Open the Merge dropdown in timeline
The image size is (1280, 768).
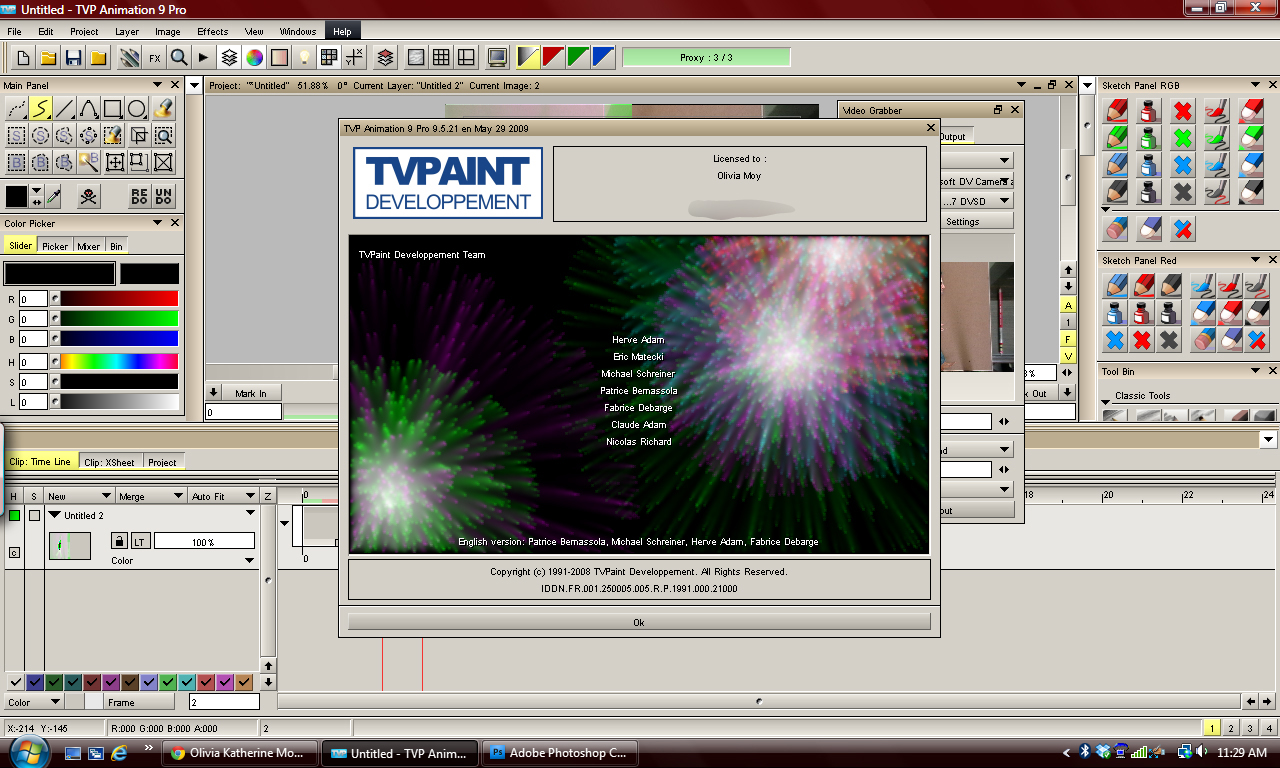151,496
